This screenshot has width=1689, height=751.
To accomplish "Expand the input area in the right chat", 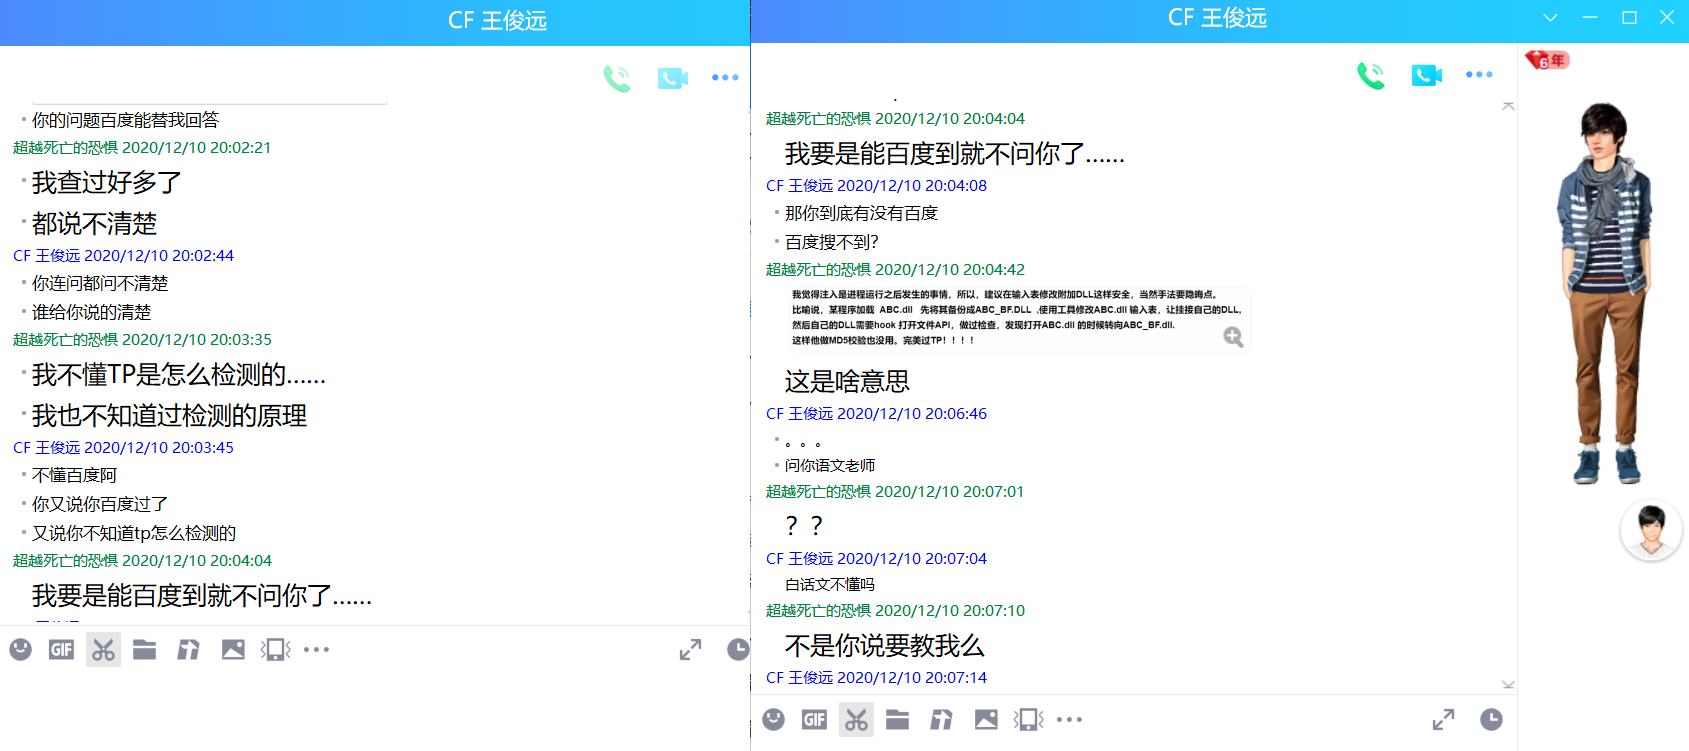I will click(1443, 720).
